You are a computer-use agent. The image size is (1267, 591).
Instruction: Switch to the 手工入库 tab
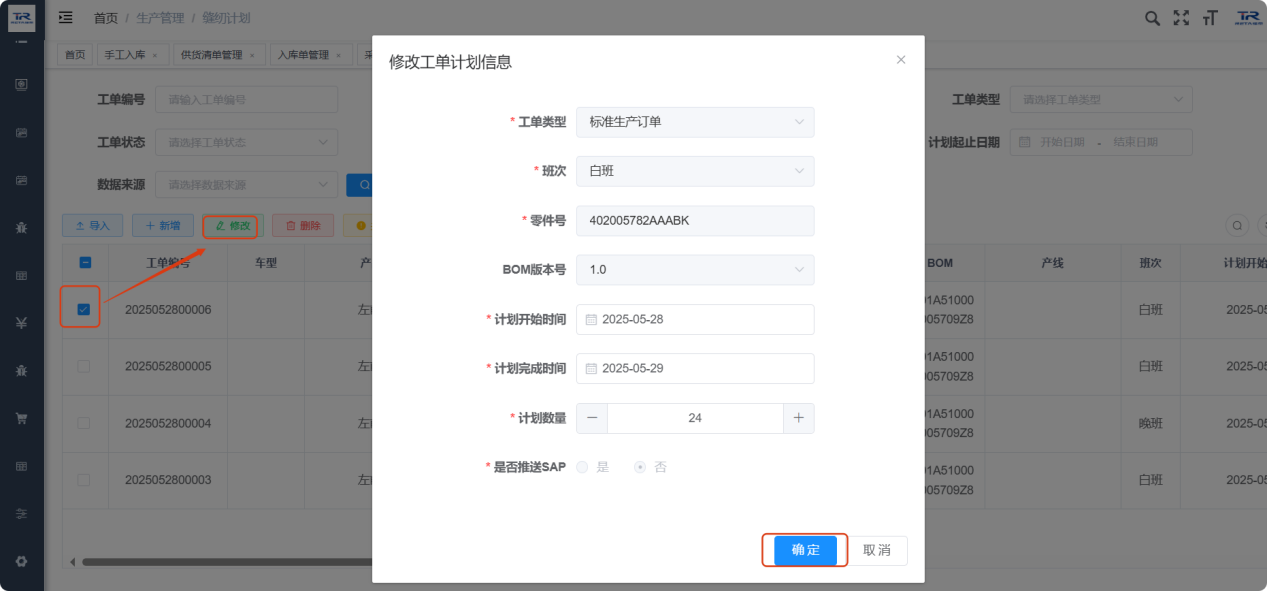tap(131, 55)
